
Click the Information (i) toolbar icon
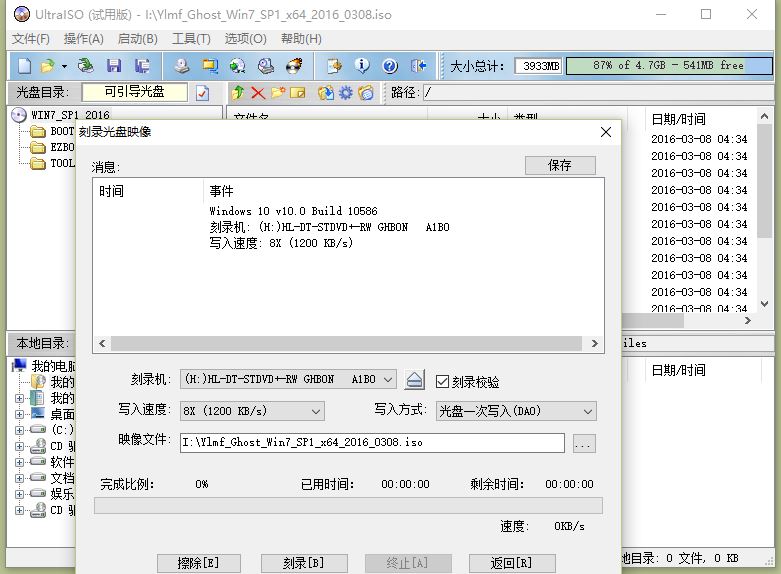point(362,66)
